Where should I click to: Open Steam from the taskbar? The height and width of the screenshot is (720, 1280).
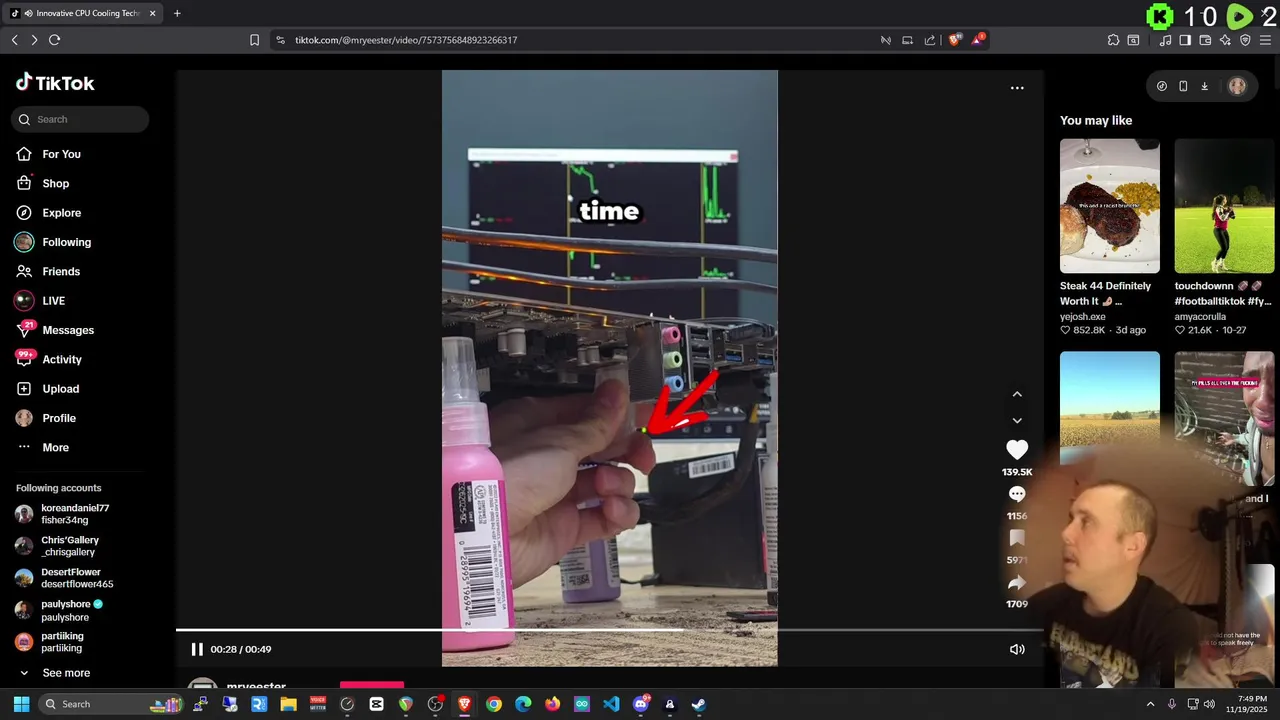click(x=699, y=704)
